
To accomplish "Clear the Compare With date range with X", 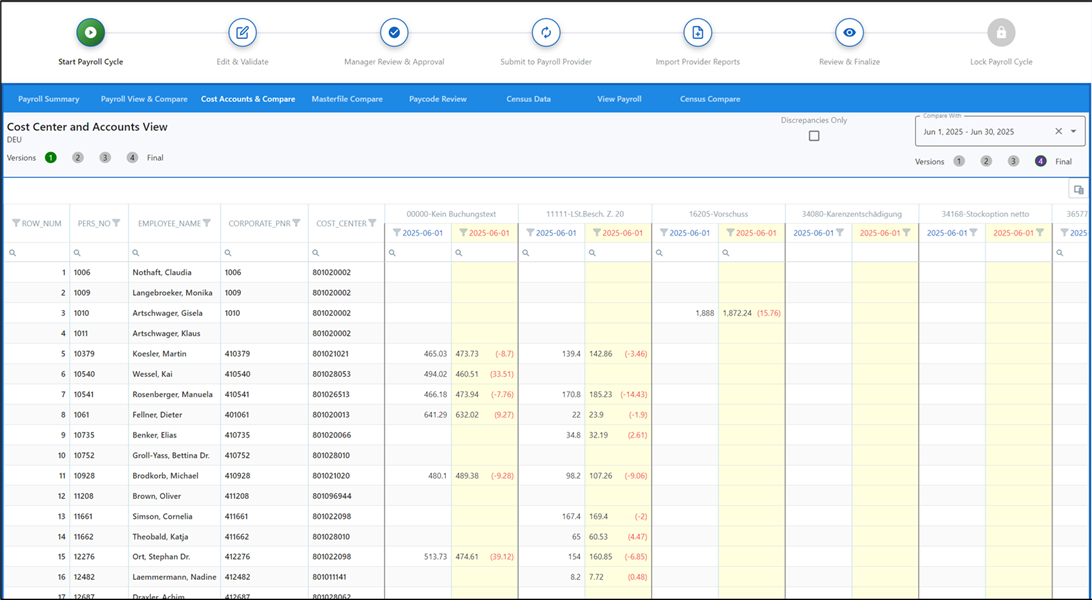I will pos(1060,130).
